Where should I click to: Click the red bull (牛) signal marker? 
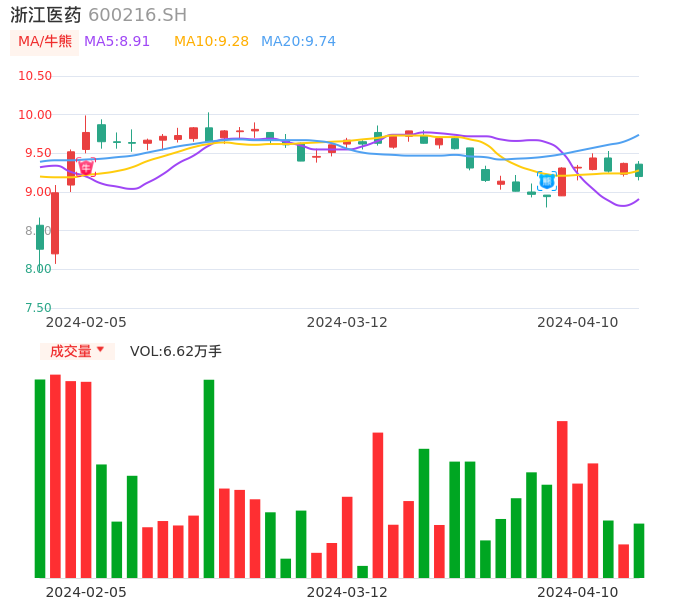[x=86, y=168]
